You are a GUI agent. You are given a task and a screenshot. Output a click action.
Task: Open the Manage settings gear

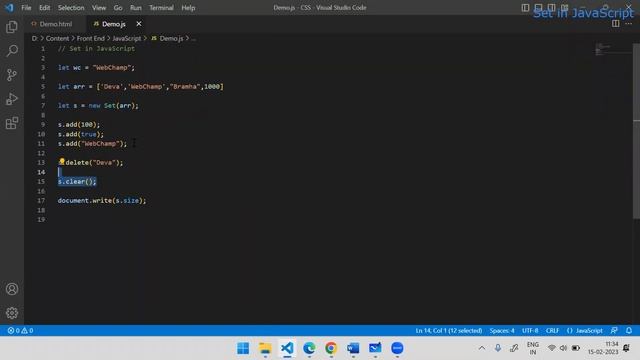click(12, 313)
